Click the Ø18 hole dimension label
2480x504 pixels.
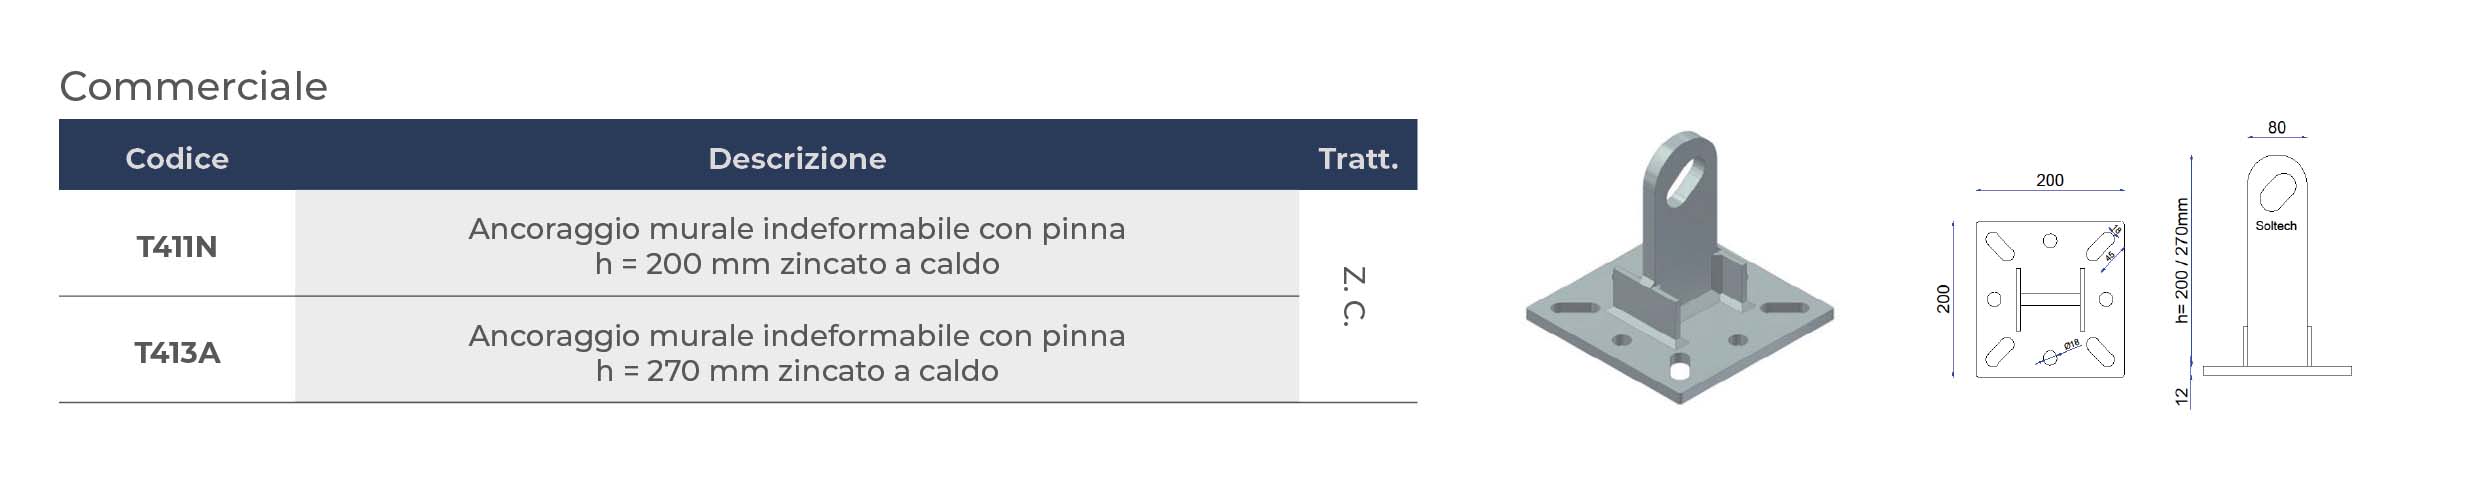[x=2071, y=345]
